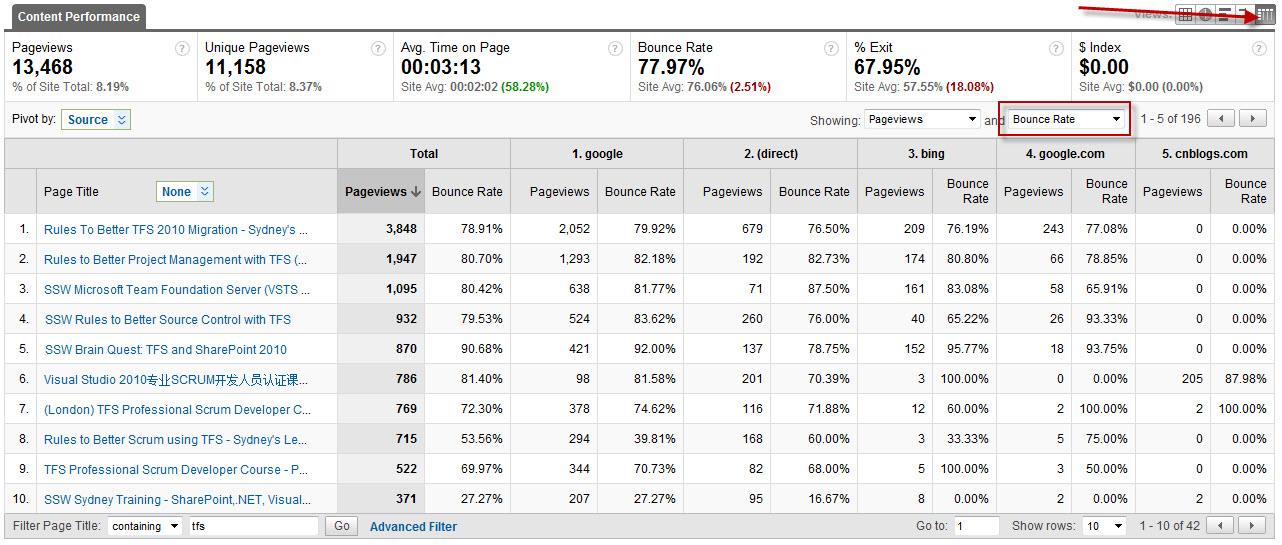
Task: Click the Advanced Filter link
Action: tap(413, 527)
